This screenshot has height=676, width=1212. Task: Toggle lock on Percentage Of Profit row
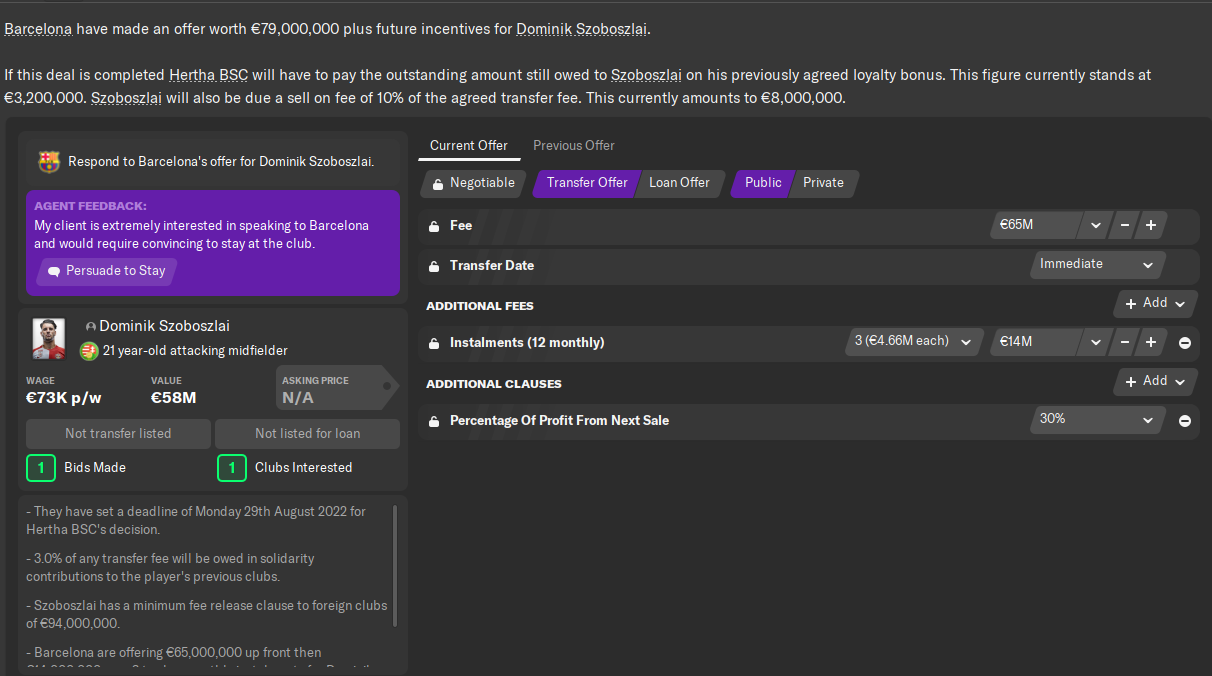coord(434,421)
